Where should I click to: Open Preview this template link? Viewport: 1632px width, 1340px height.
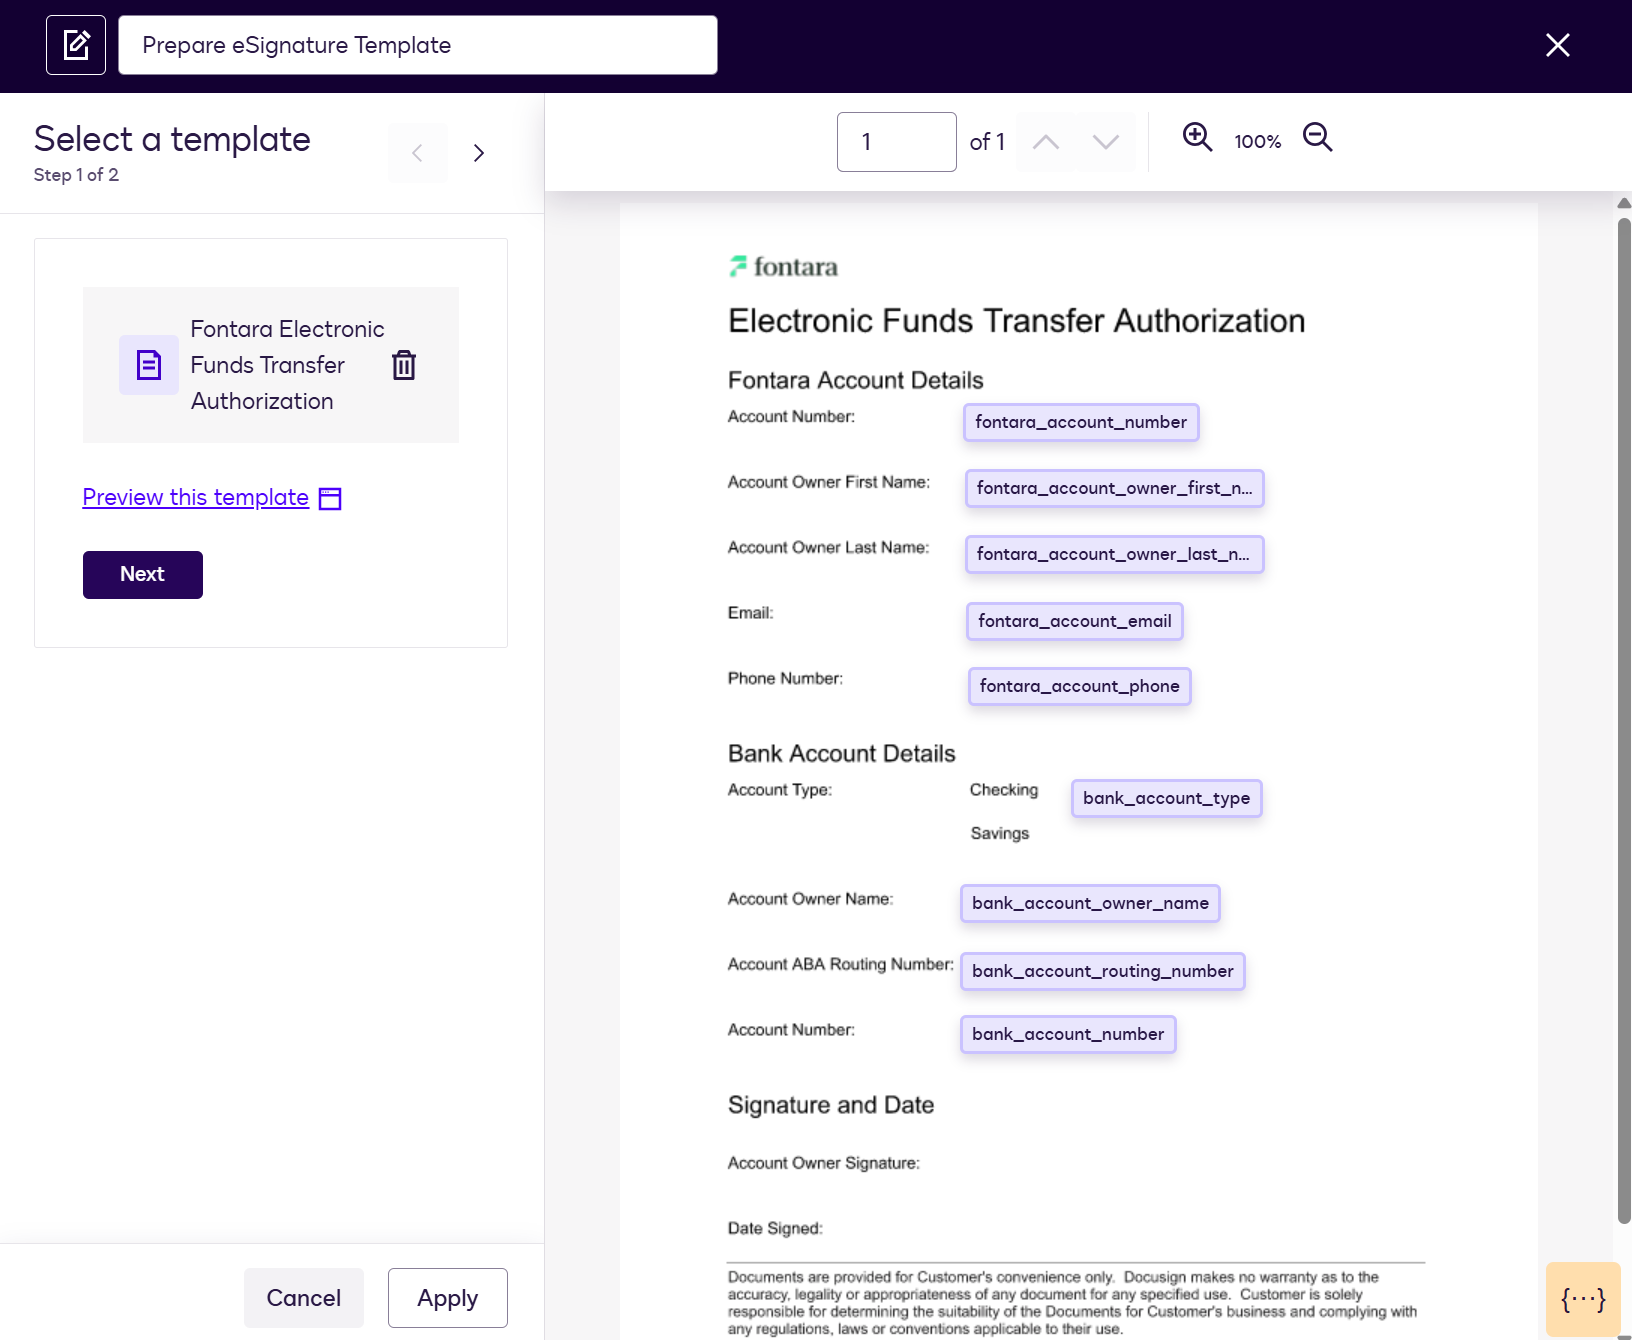[x=196, y=497]
